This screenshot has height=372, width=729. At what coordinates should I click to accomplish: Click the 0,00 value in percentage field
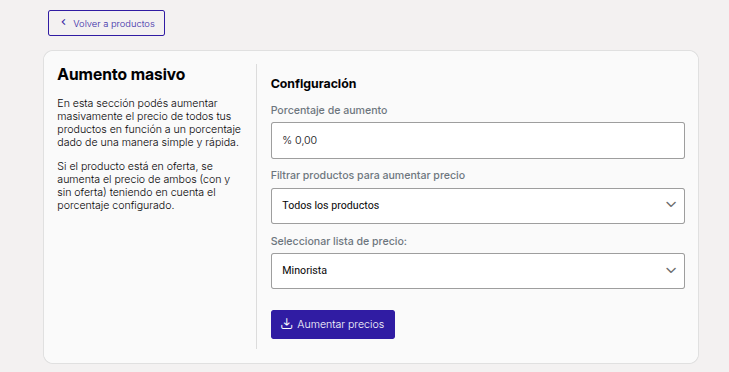click(306, 140)
